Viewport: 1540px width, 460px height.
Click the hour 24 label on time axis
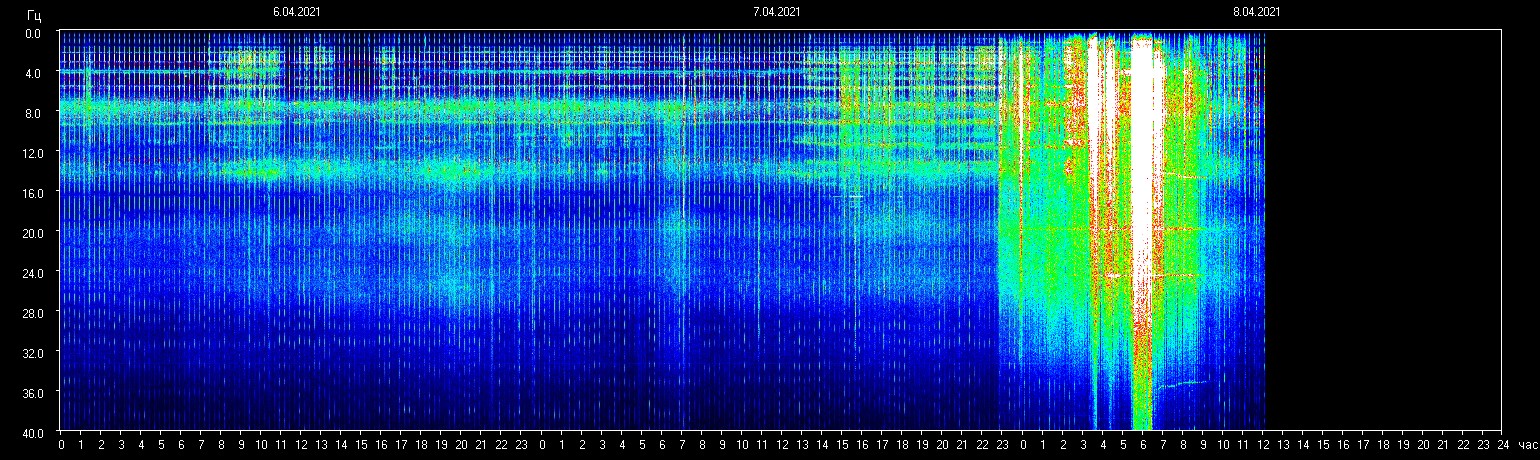point(1502,445)
